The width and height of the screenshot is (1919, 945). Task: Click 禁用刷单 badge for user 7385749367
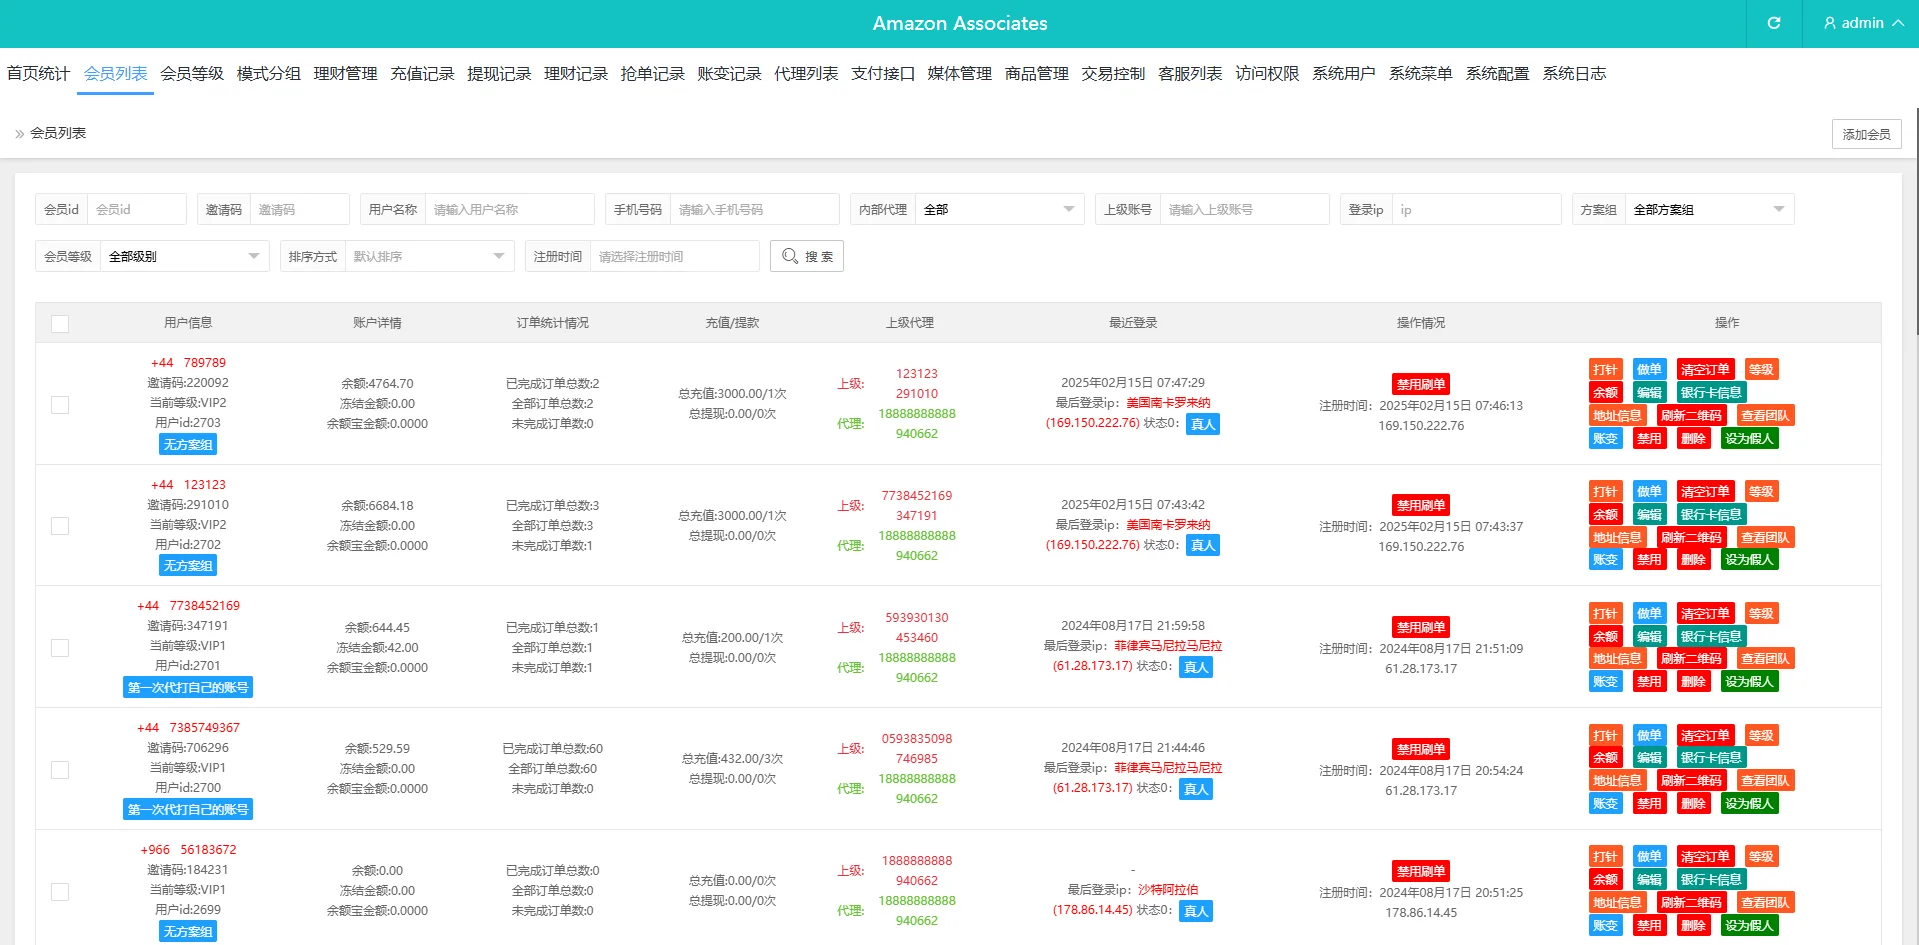1420,749
